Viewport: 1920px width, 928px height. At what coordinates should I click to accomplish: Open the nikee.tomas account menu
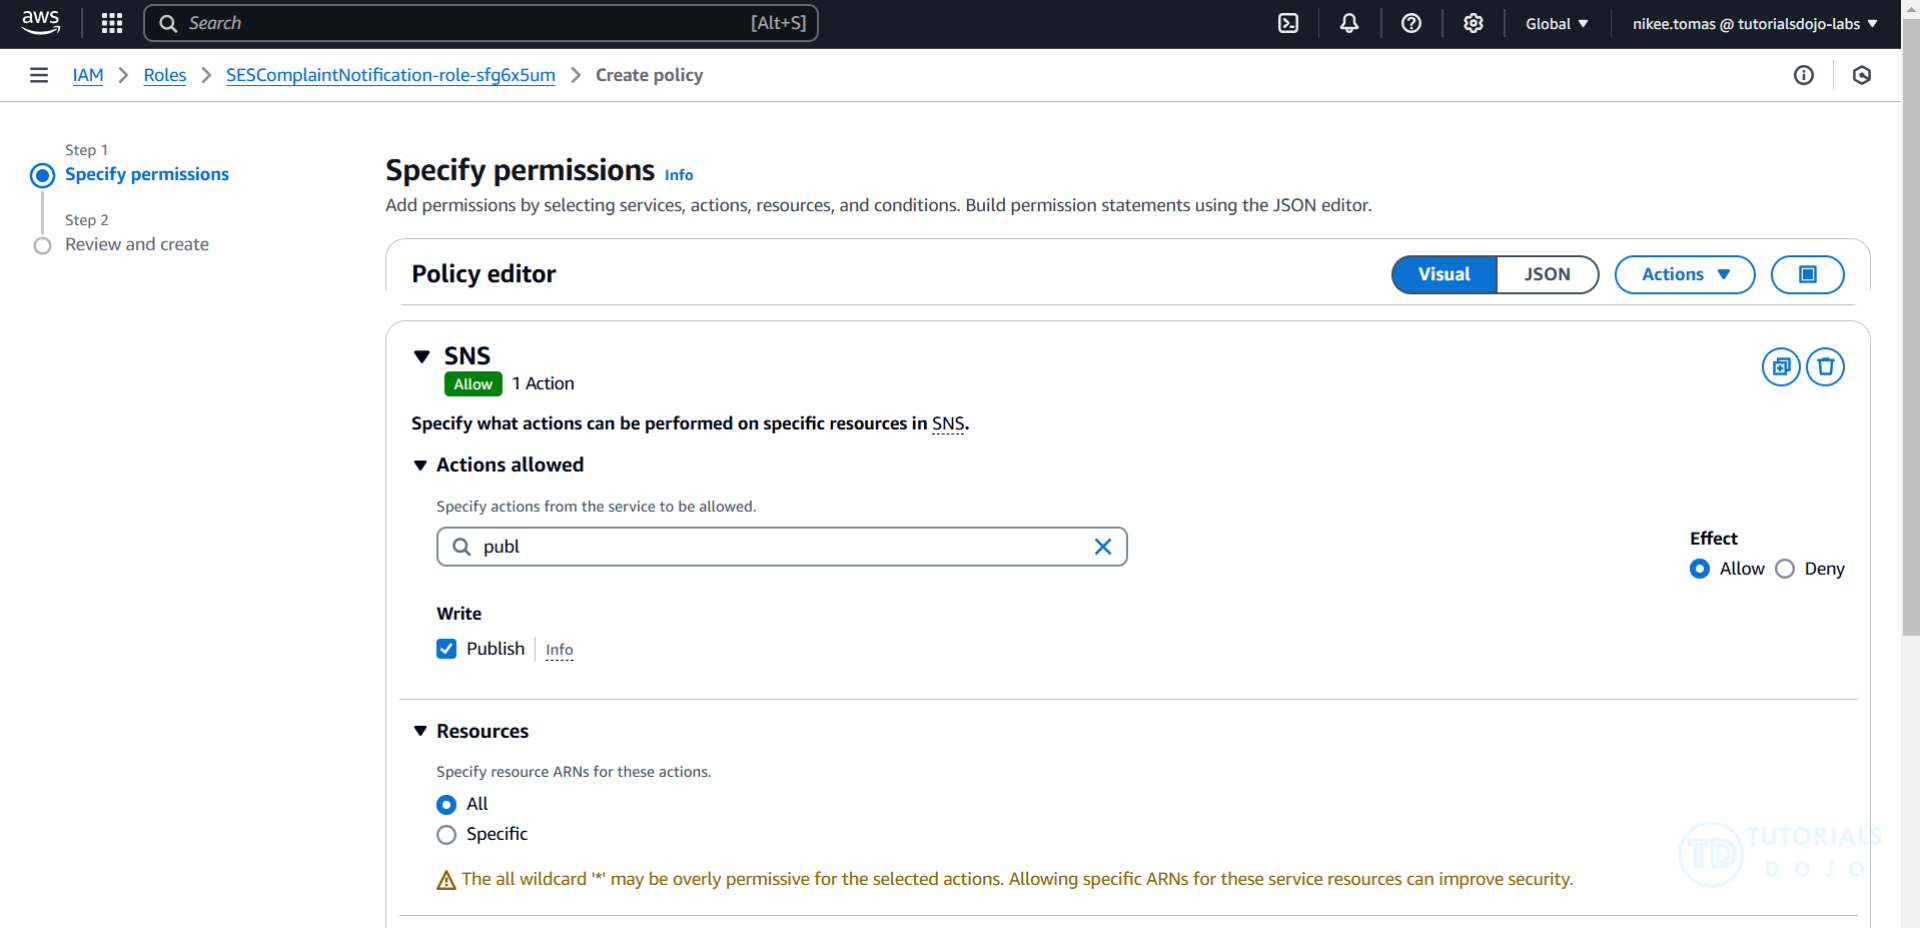[x=1755, y=23]
